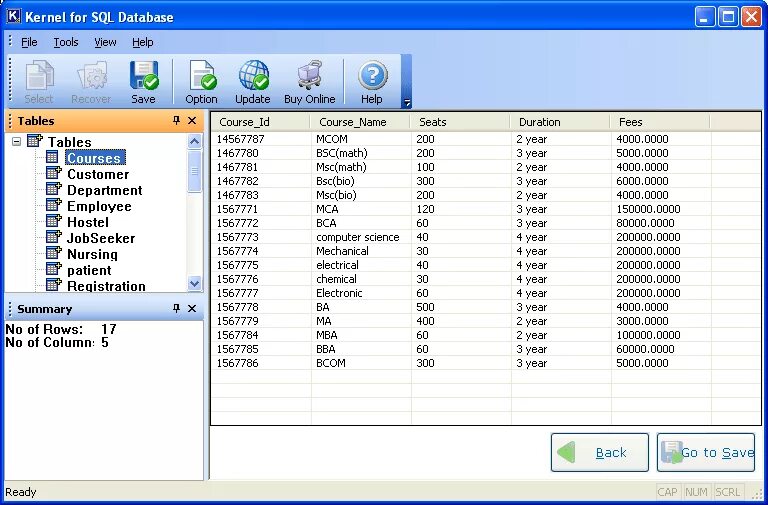Select the JobSeeker table in tree
Image resolution: width=768 pixels, height=505 pixels.
100,239
